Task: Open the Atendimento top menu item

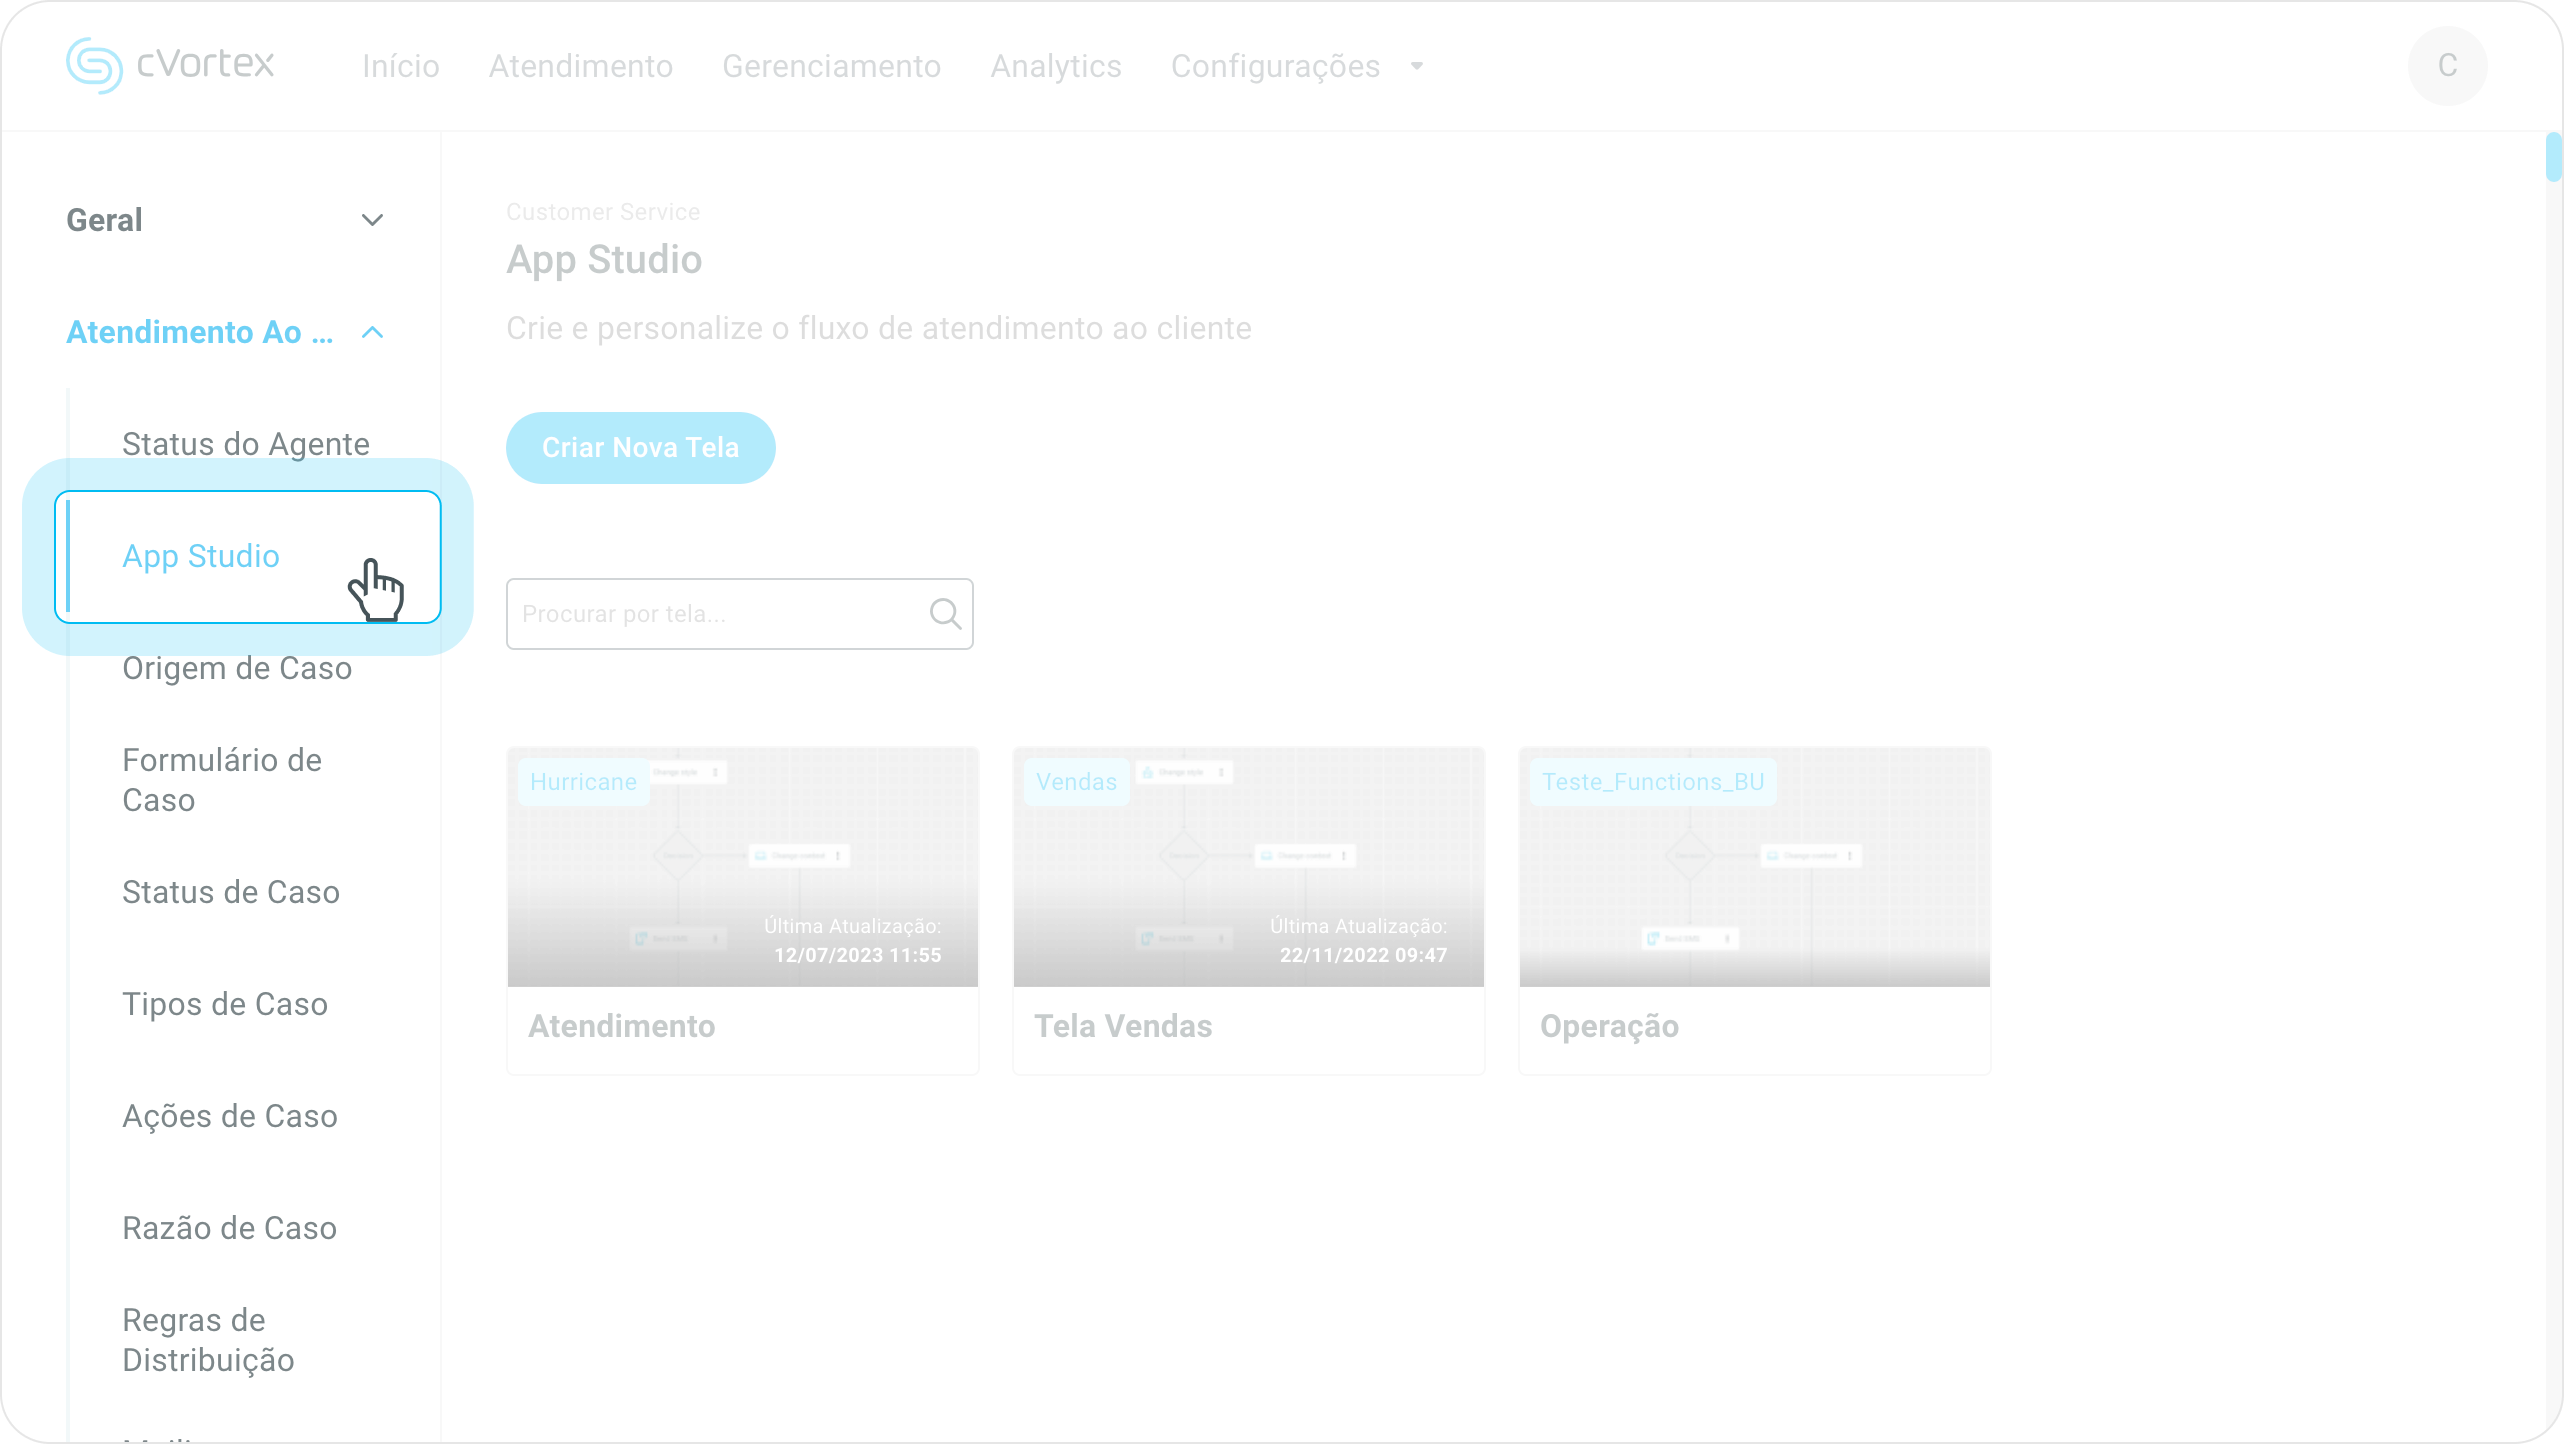Action: [580, 66]
